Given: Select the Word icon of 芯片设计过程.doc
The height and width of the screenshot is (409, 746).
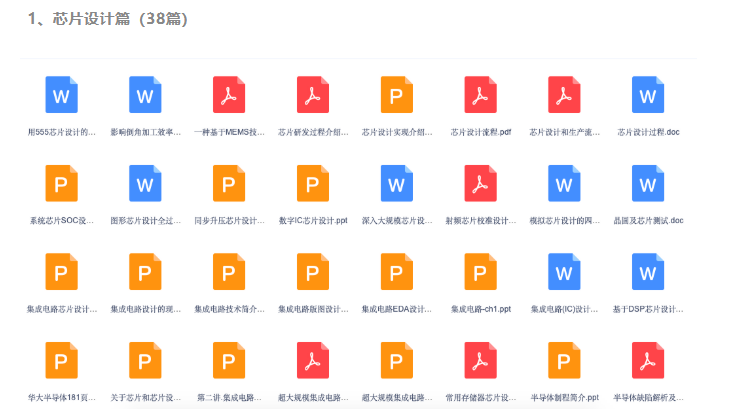Looking at the screenshot, I should pyautogui.click(x=648, y=95).
